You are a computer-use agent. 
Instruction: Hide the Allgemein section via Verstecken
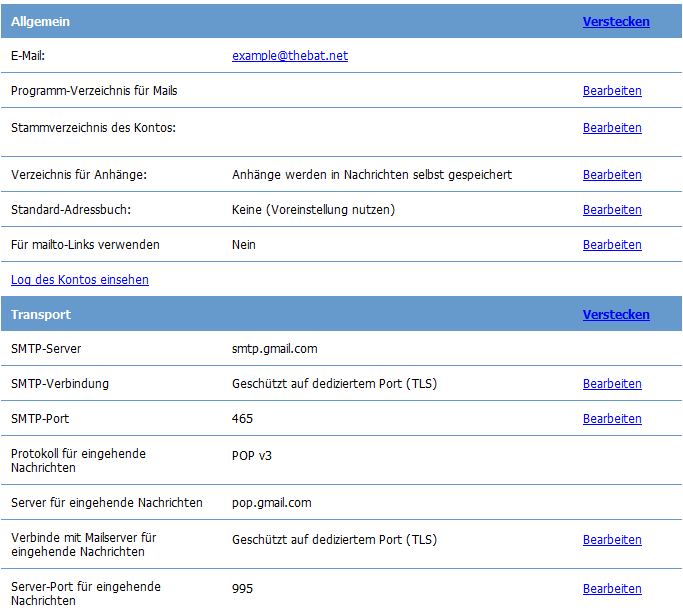coord(616,21)
